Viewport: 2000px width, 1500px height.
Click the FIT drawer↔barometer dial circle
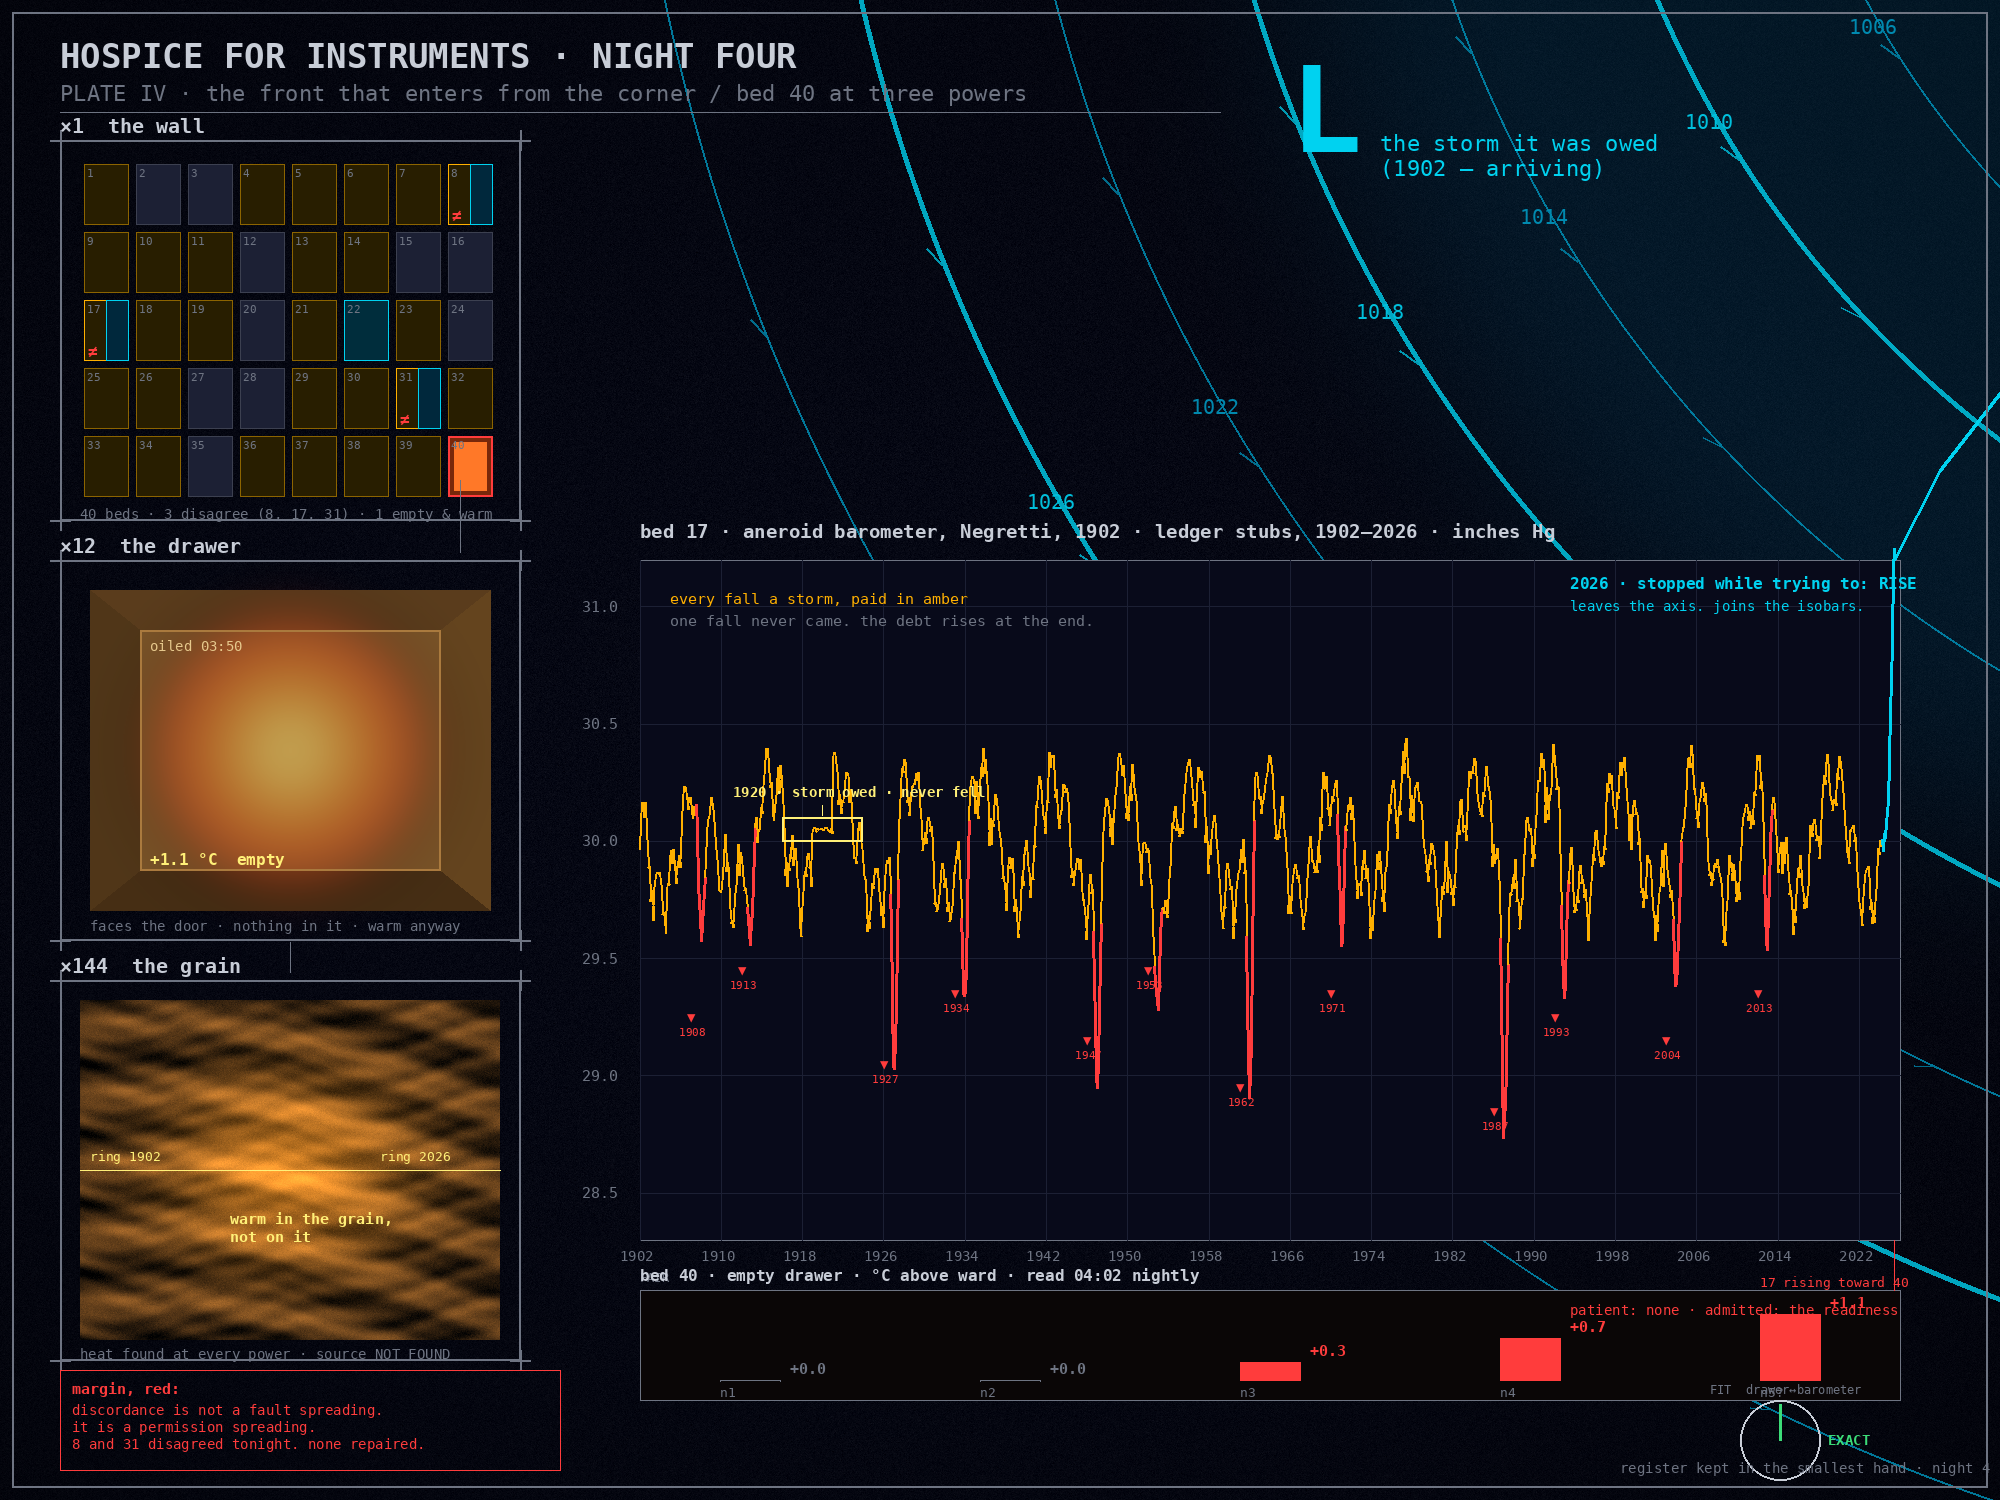1780,1440
